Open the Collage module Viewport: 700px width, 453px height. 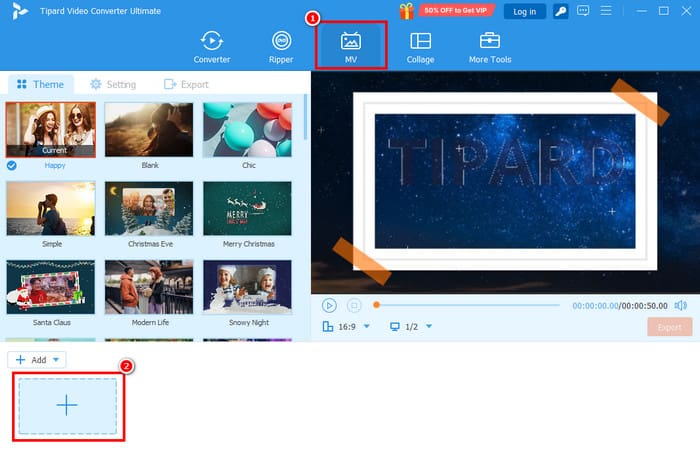click(x=420, y=47)
